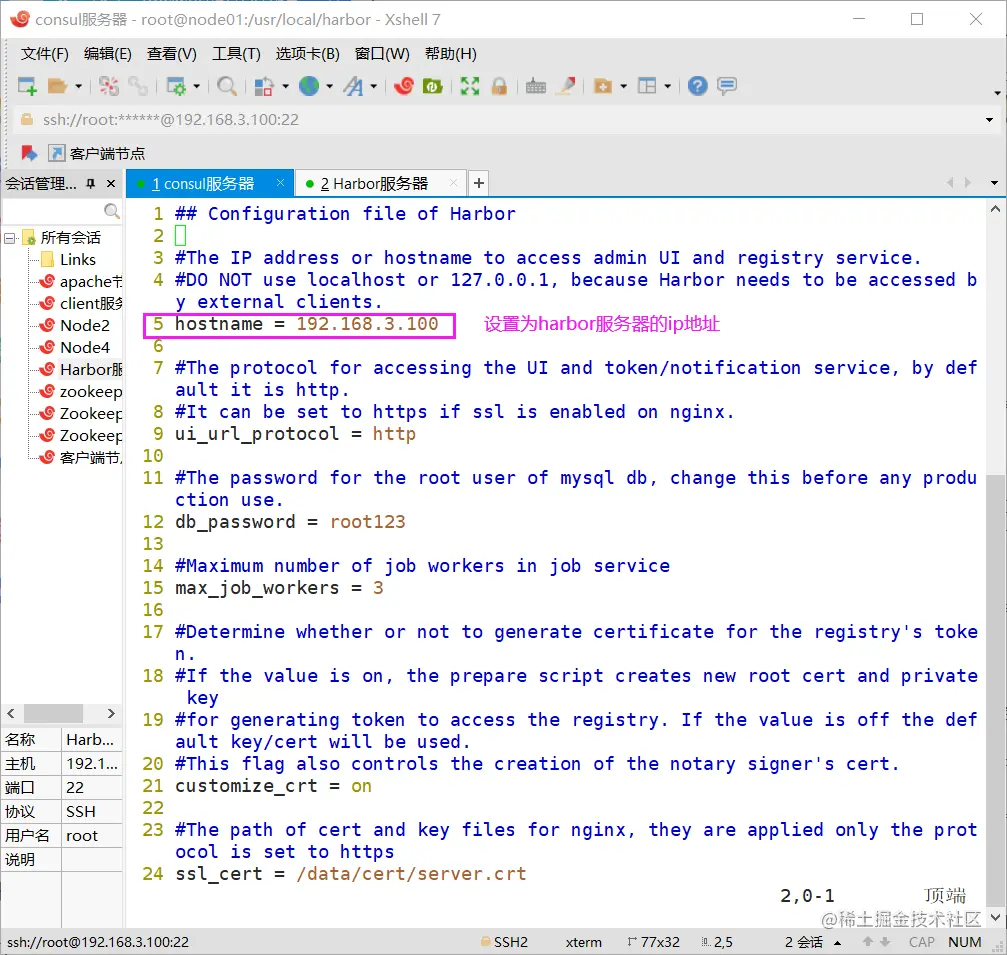Close the Harbor服务器 tab
1007x955 pixels.
[x=453, y=183]
